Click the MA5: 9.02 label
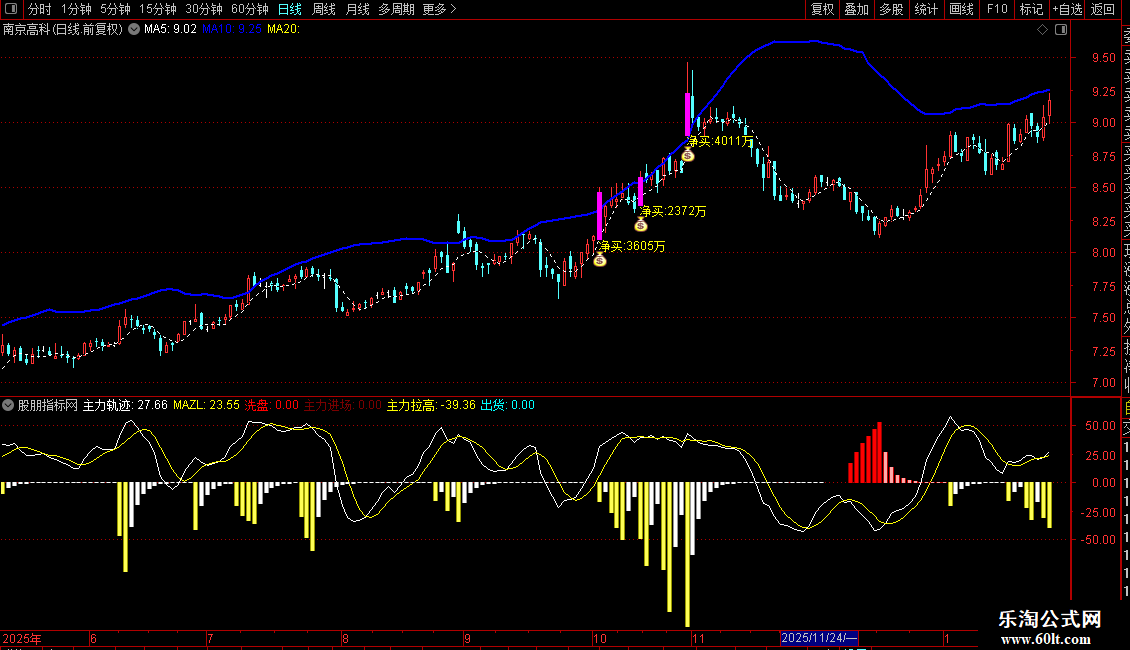1130x650 pixels. point(170,29)
